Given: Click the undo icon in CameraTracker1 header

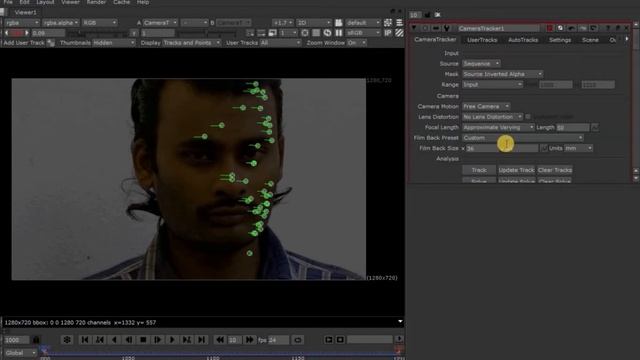Looking at the screenshot, I should tap(571, 28).
